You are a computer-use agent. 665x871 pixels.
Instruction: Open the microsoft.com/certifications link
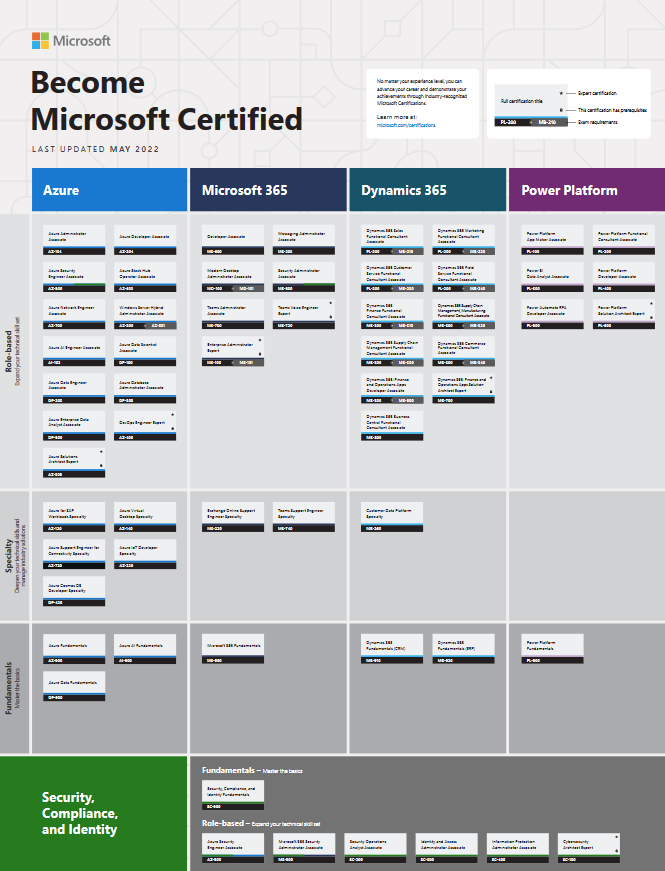(x=406, y=126)
